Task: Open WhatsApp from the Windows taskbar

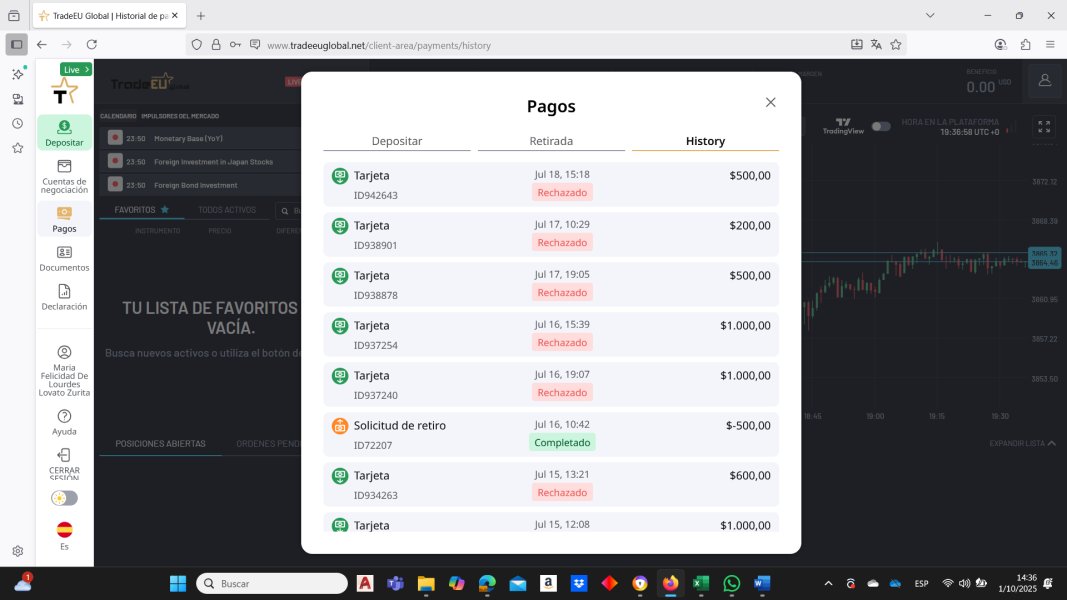Action: click(x=731, y=583)
